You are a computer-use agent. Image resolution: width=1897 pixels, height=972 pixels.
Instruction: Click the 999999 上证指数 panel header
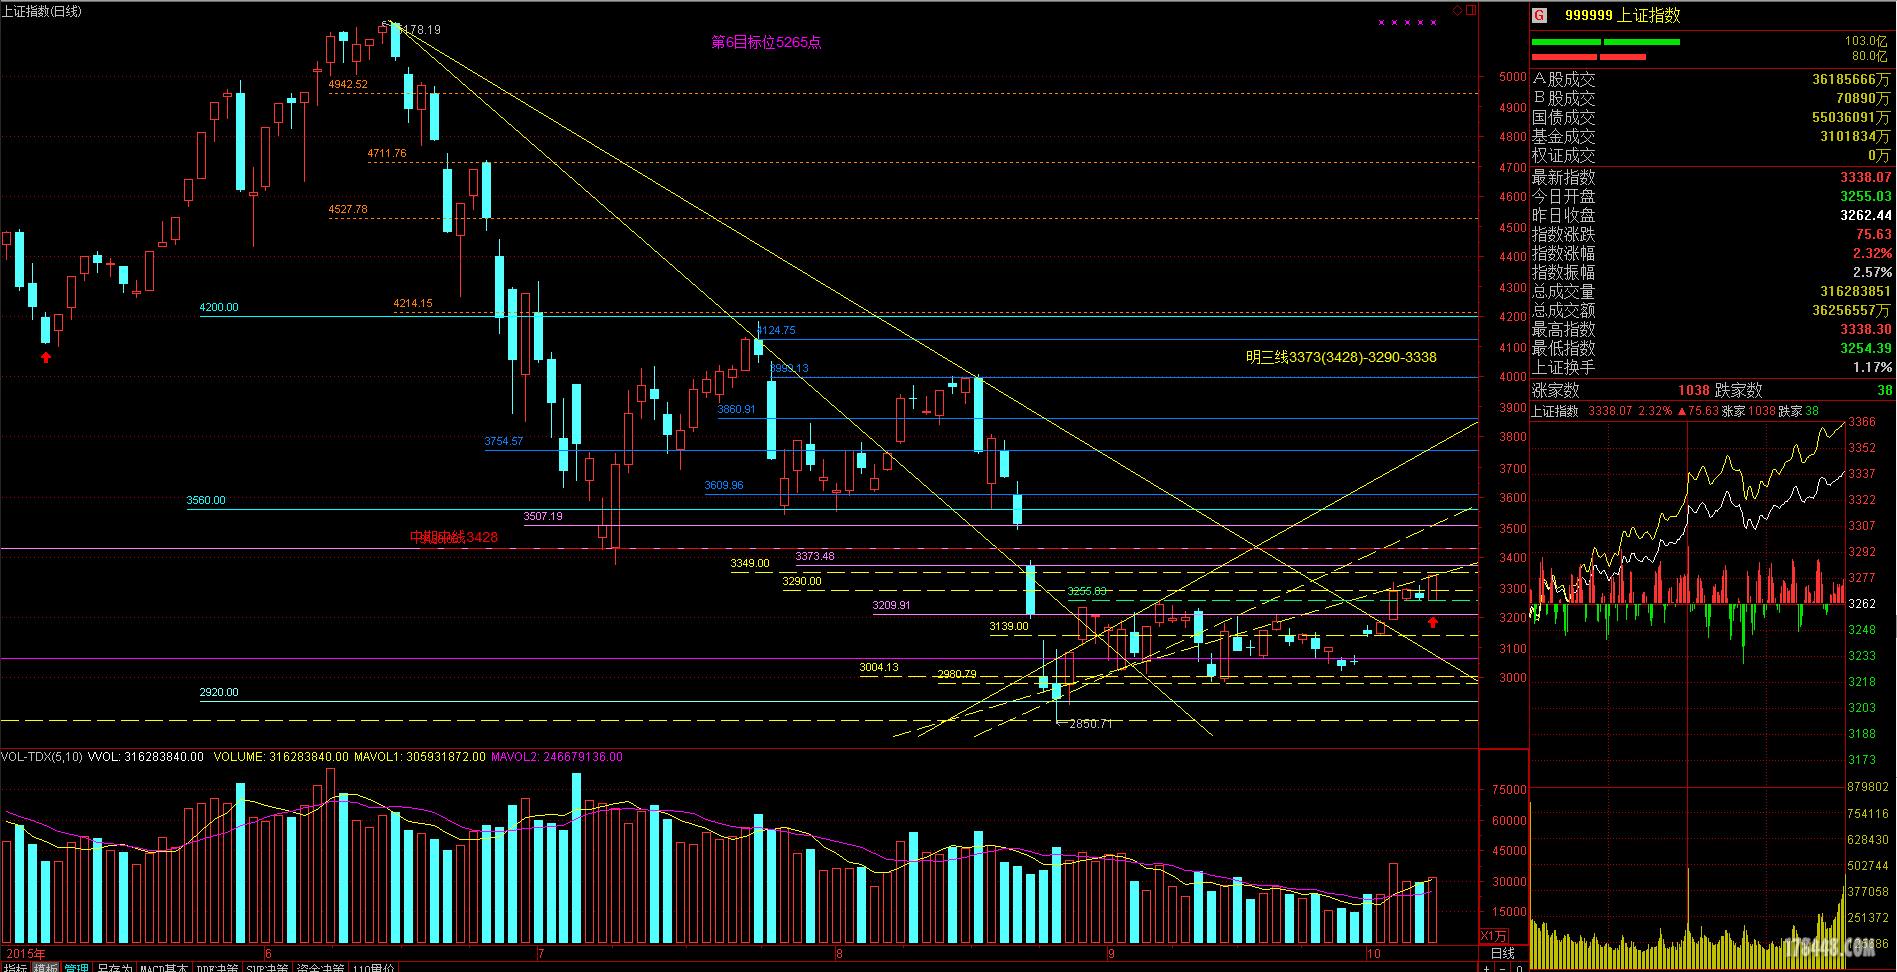click(x=1622, y=15)
